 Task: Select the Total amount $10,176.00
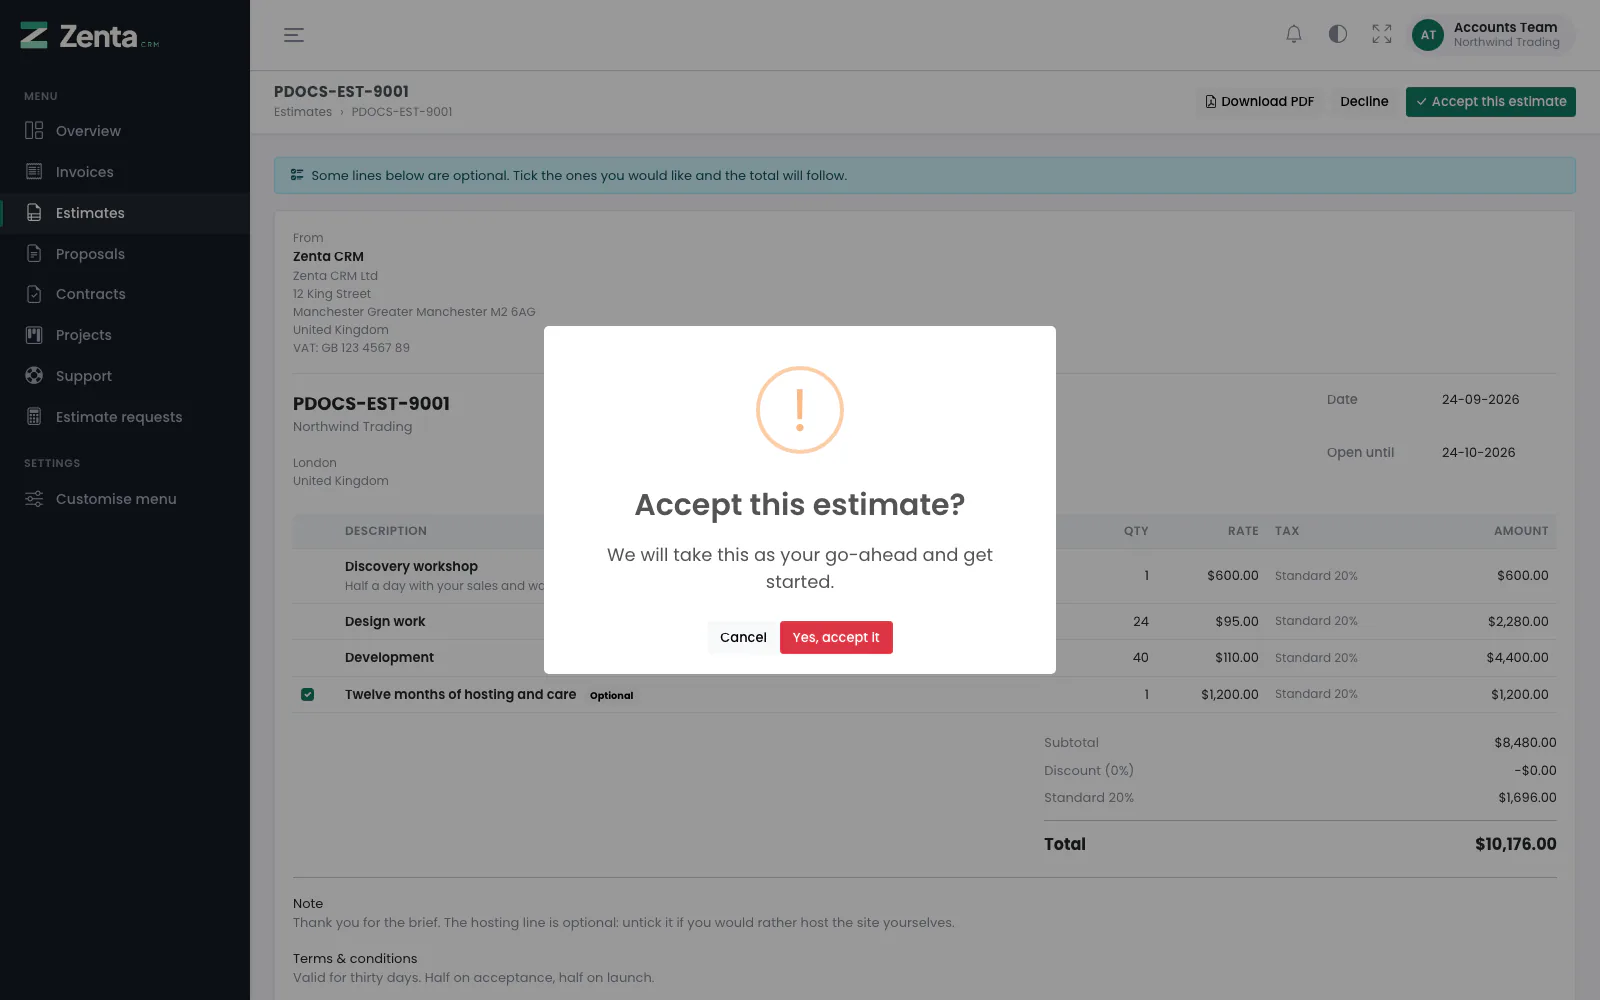pyautogui.click(x=1515, y=844)
